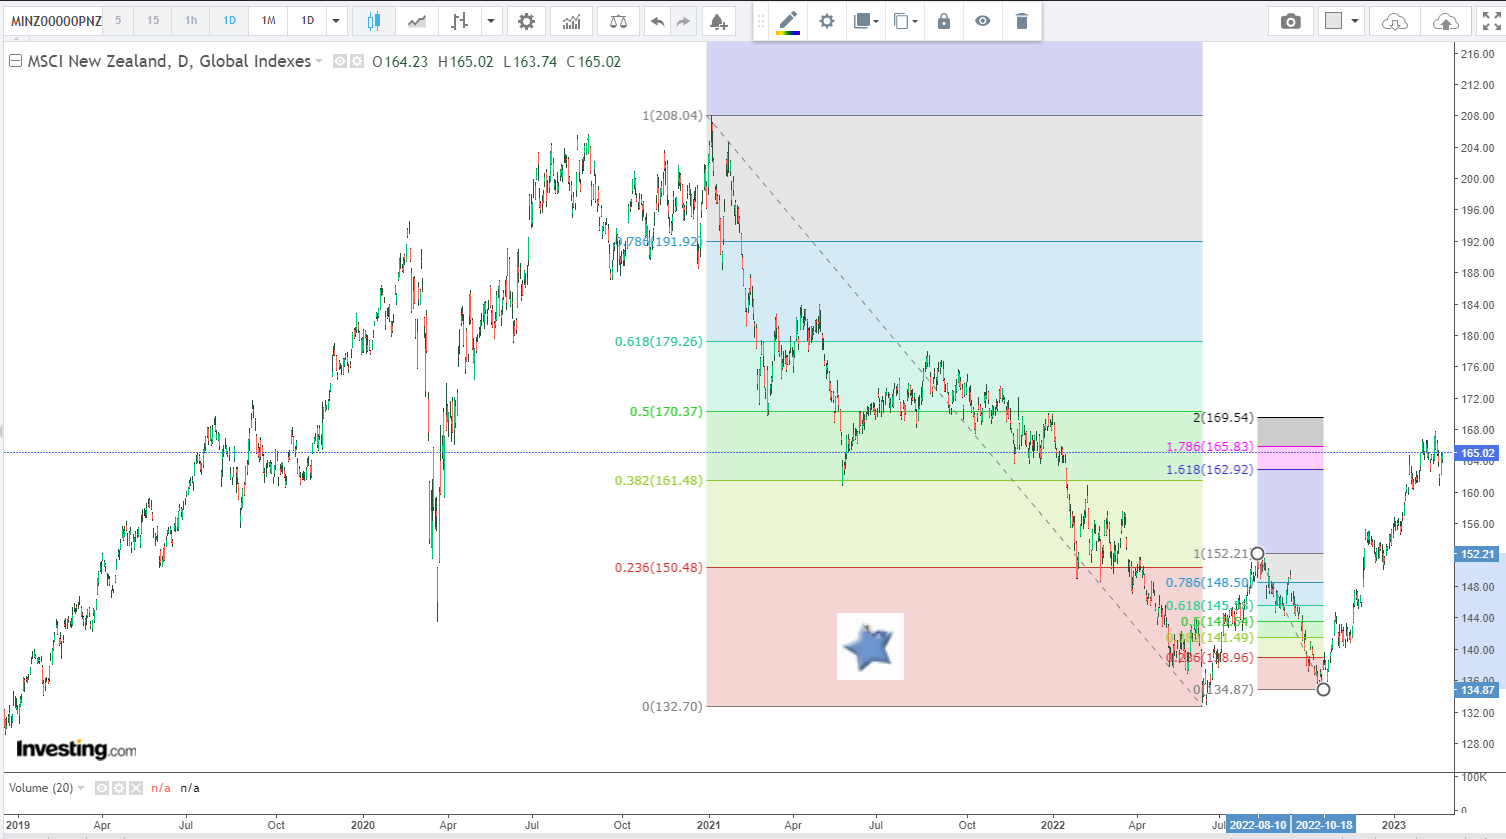1506x839 pixels.
Task: Click the blue star sticker on chart
Action: tap(870, 647)
